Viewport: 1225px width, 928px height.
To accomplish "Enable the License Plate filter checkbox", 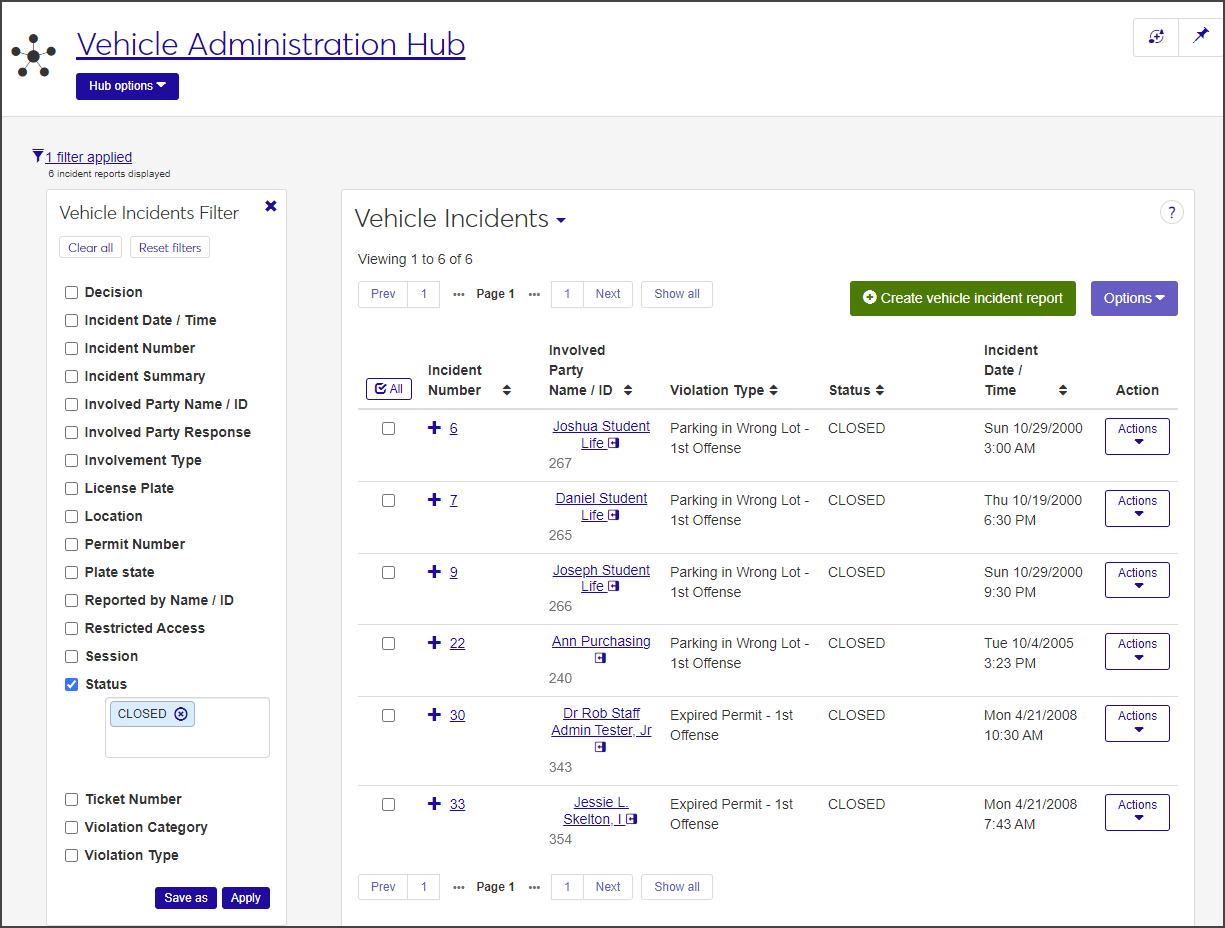I will [x=71, y=489].
